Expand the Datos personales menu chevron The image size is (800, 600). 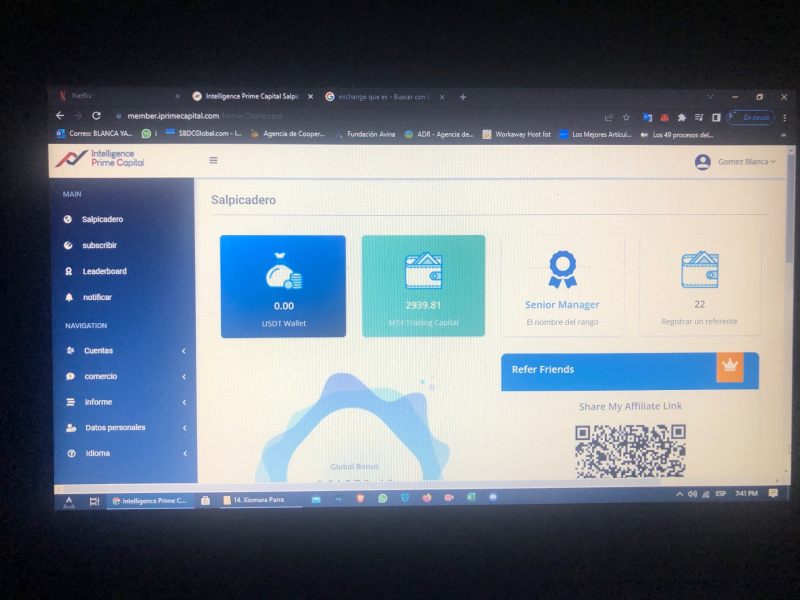[185, 428]
